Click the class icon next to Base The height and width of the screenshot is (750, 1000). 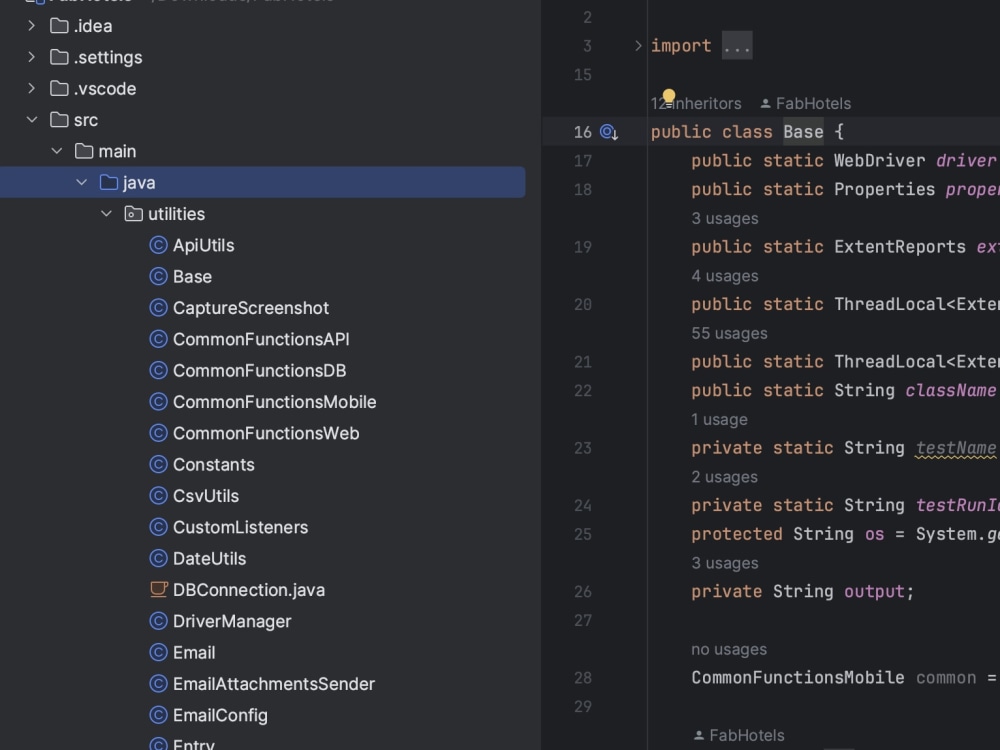158,276
